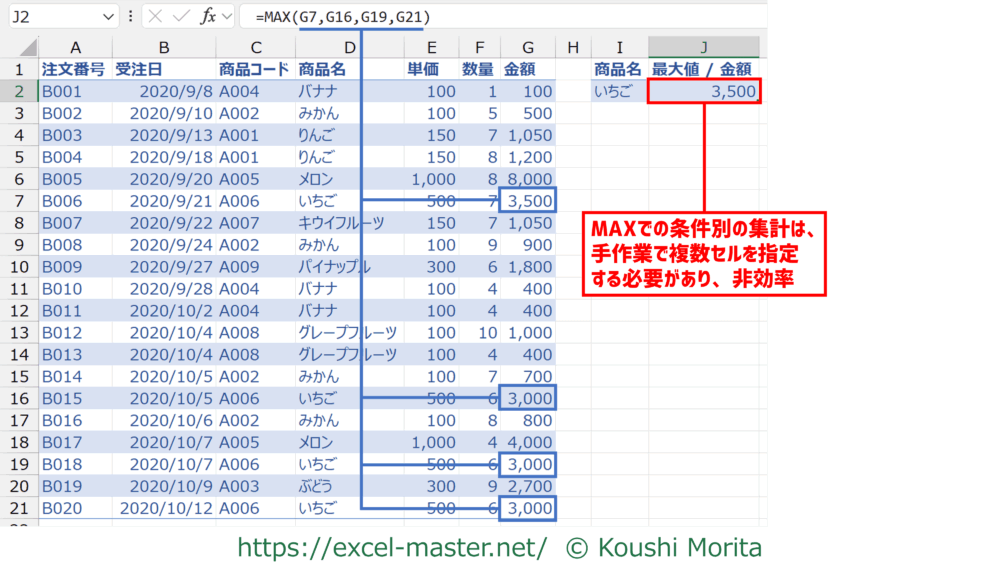
Task: Click the excel-master.net URL text
Action: click(392, 547)
